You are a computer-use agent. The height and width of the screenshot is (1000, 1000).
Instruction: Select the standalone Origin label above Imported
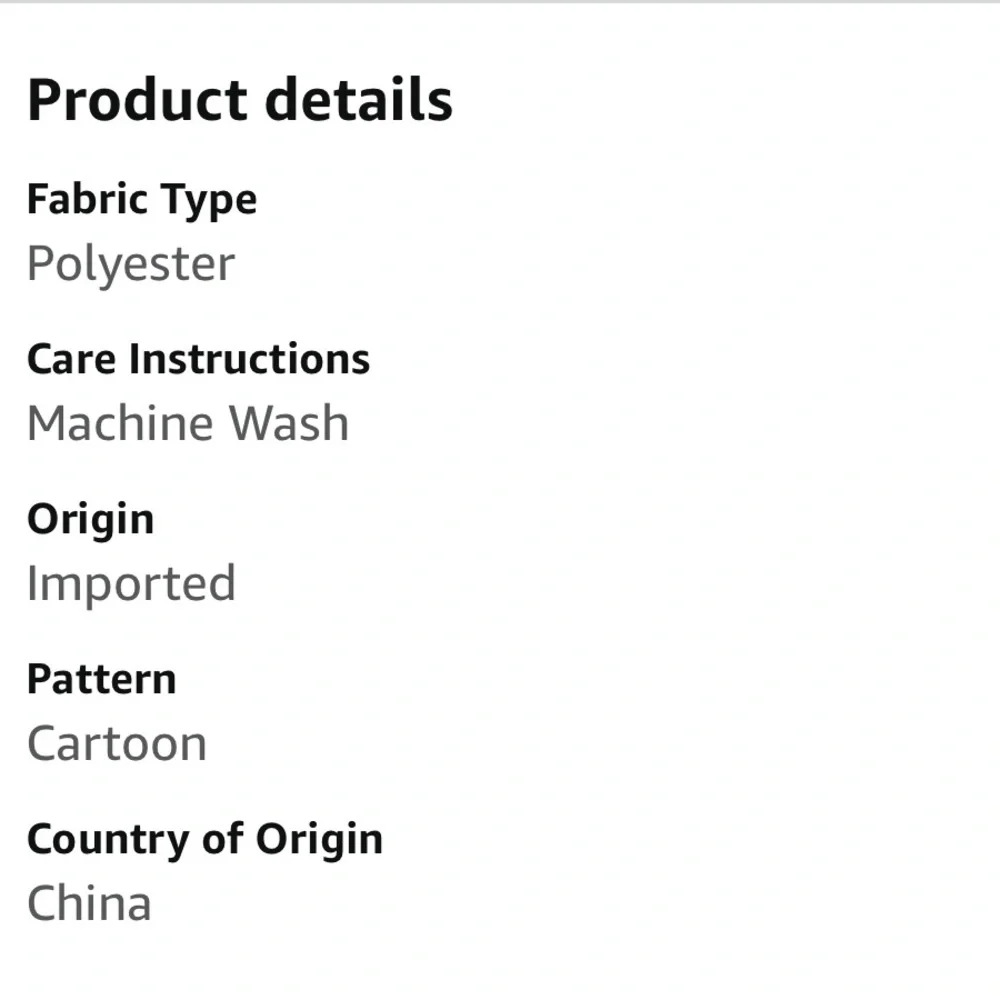(91, 520)
